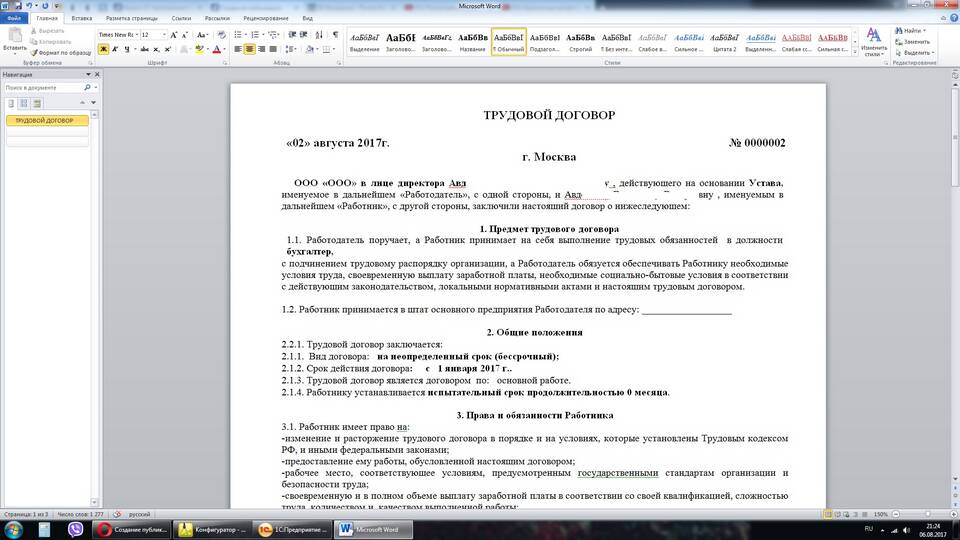Image resolution: width=960 pixels, height=540 pixels.
Task: Open the font size dropdown showing 12
Action: click(164, 35)
